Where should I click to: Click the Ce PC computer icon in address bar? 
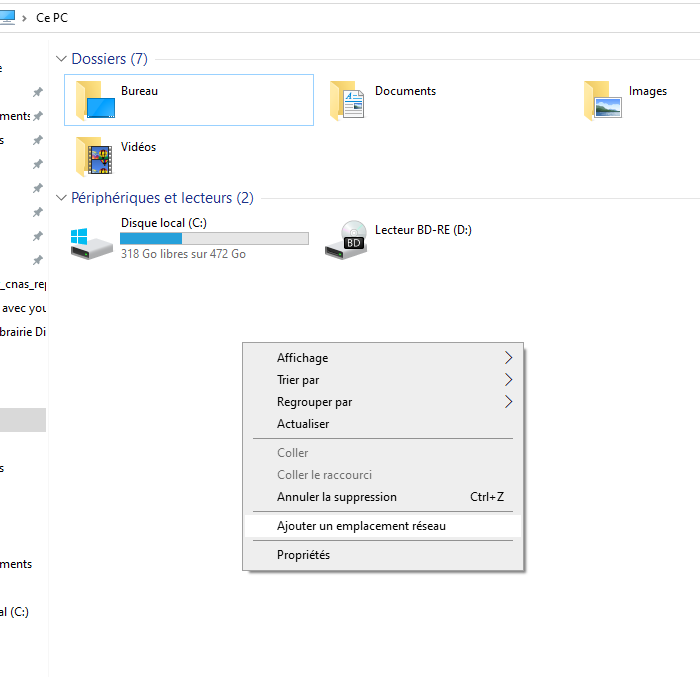(x=6, y=18)
